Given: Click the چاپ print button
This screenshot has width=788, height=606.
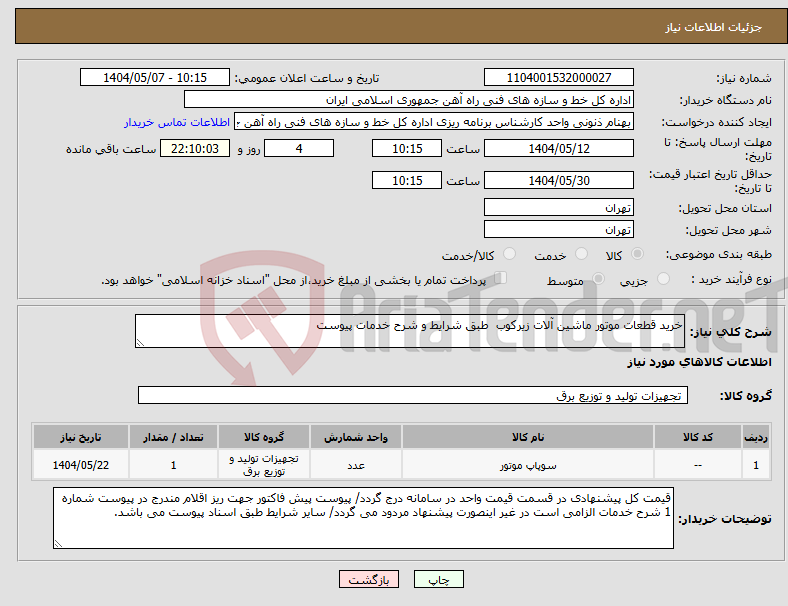Looking at the screenshot, I should pyautogui.click(x=439, y=579).
